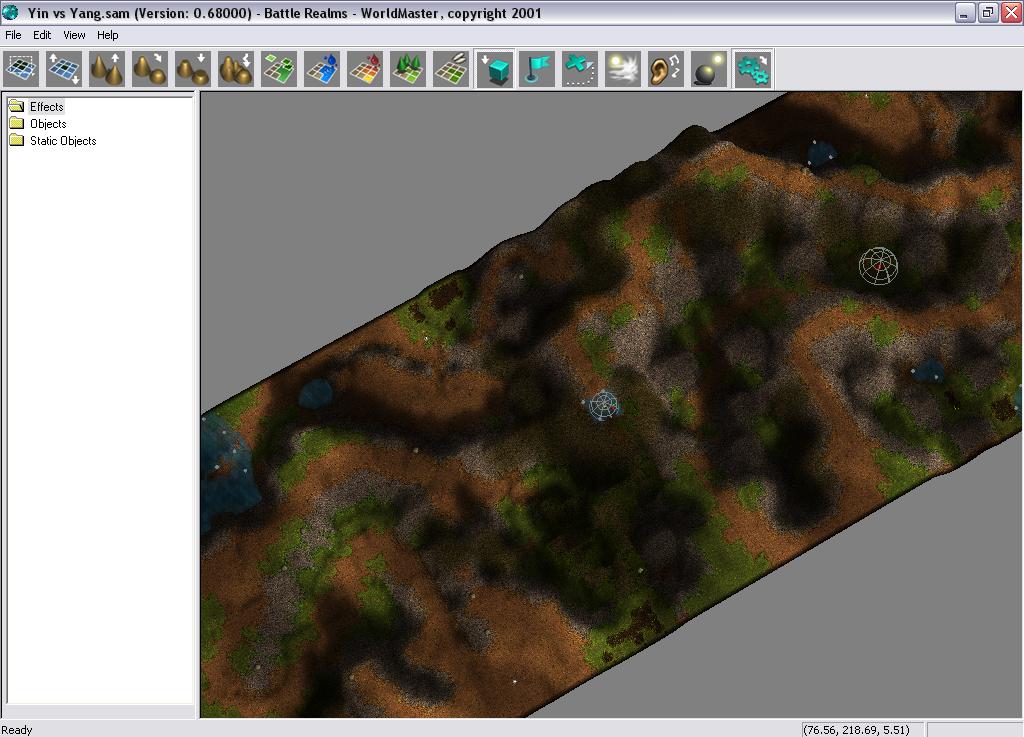1024x737 pixels.
Task: Select the green terrain texture paint tool
Action: click(x=280, y=69)
